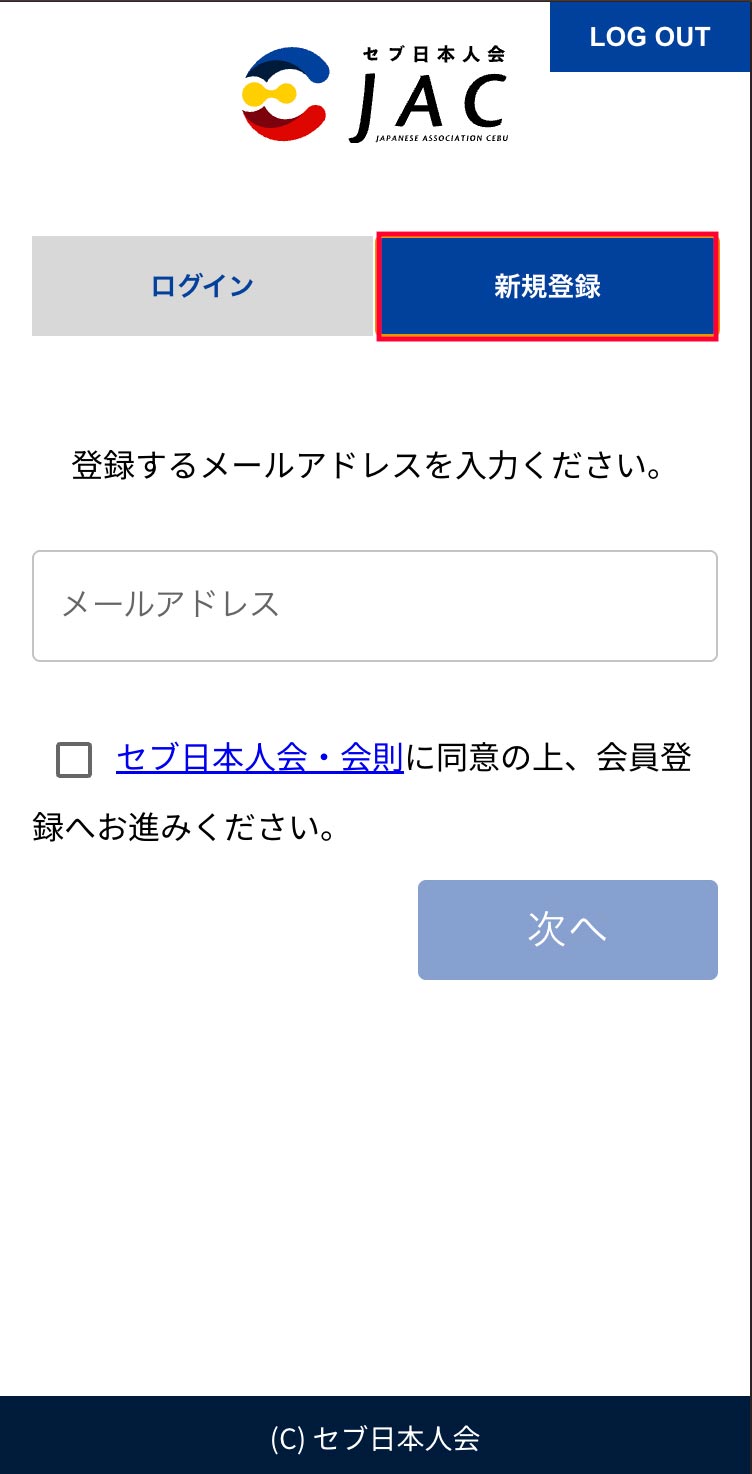This screenshot has width=752, height=1474.
Task: Click the (C) セブ日本人会 footer copyright
Action: [x=375, y=1438]
